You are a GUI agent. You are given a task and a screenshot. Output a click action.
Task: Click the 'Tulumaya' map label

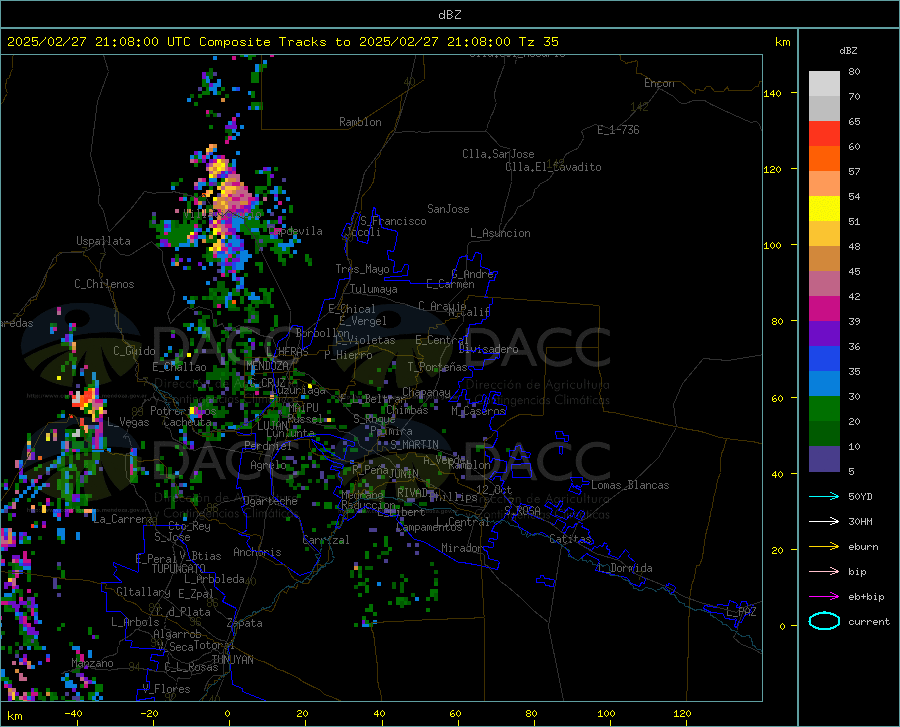(x=374, y=289)
